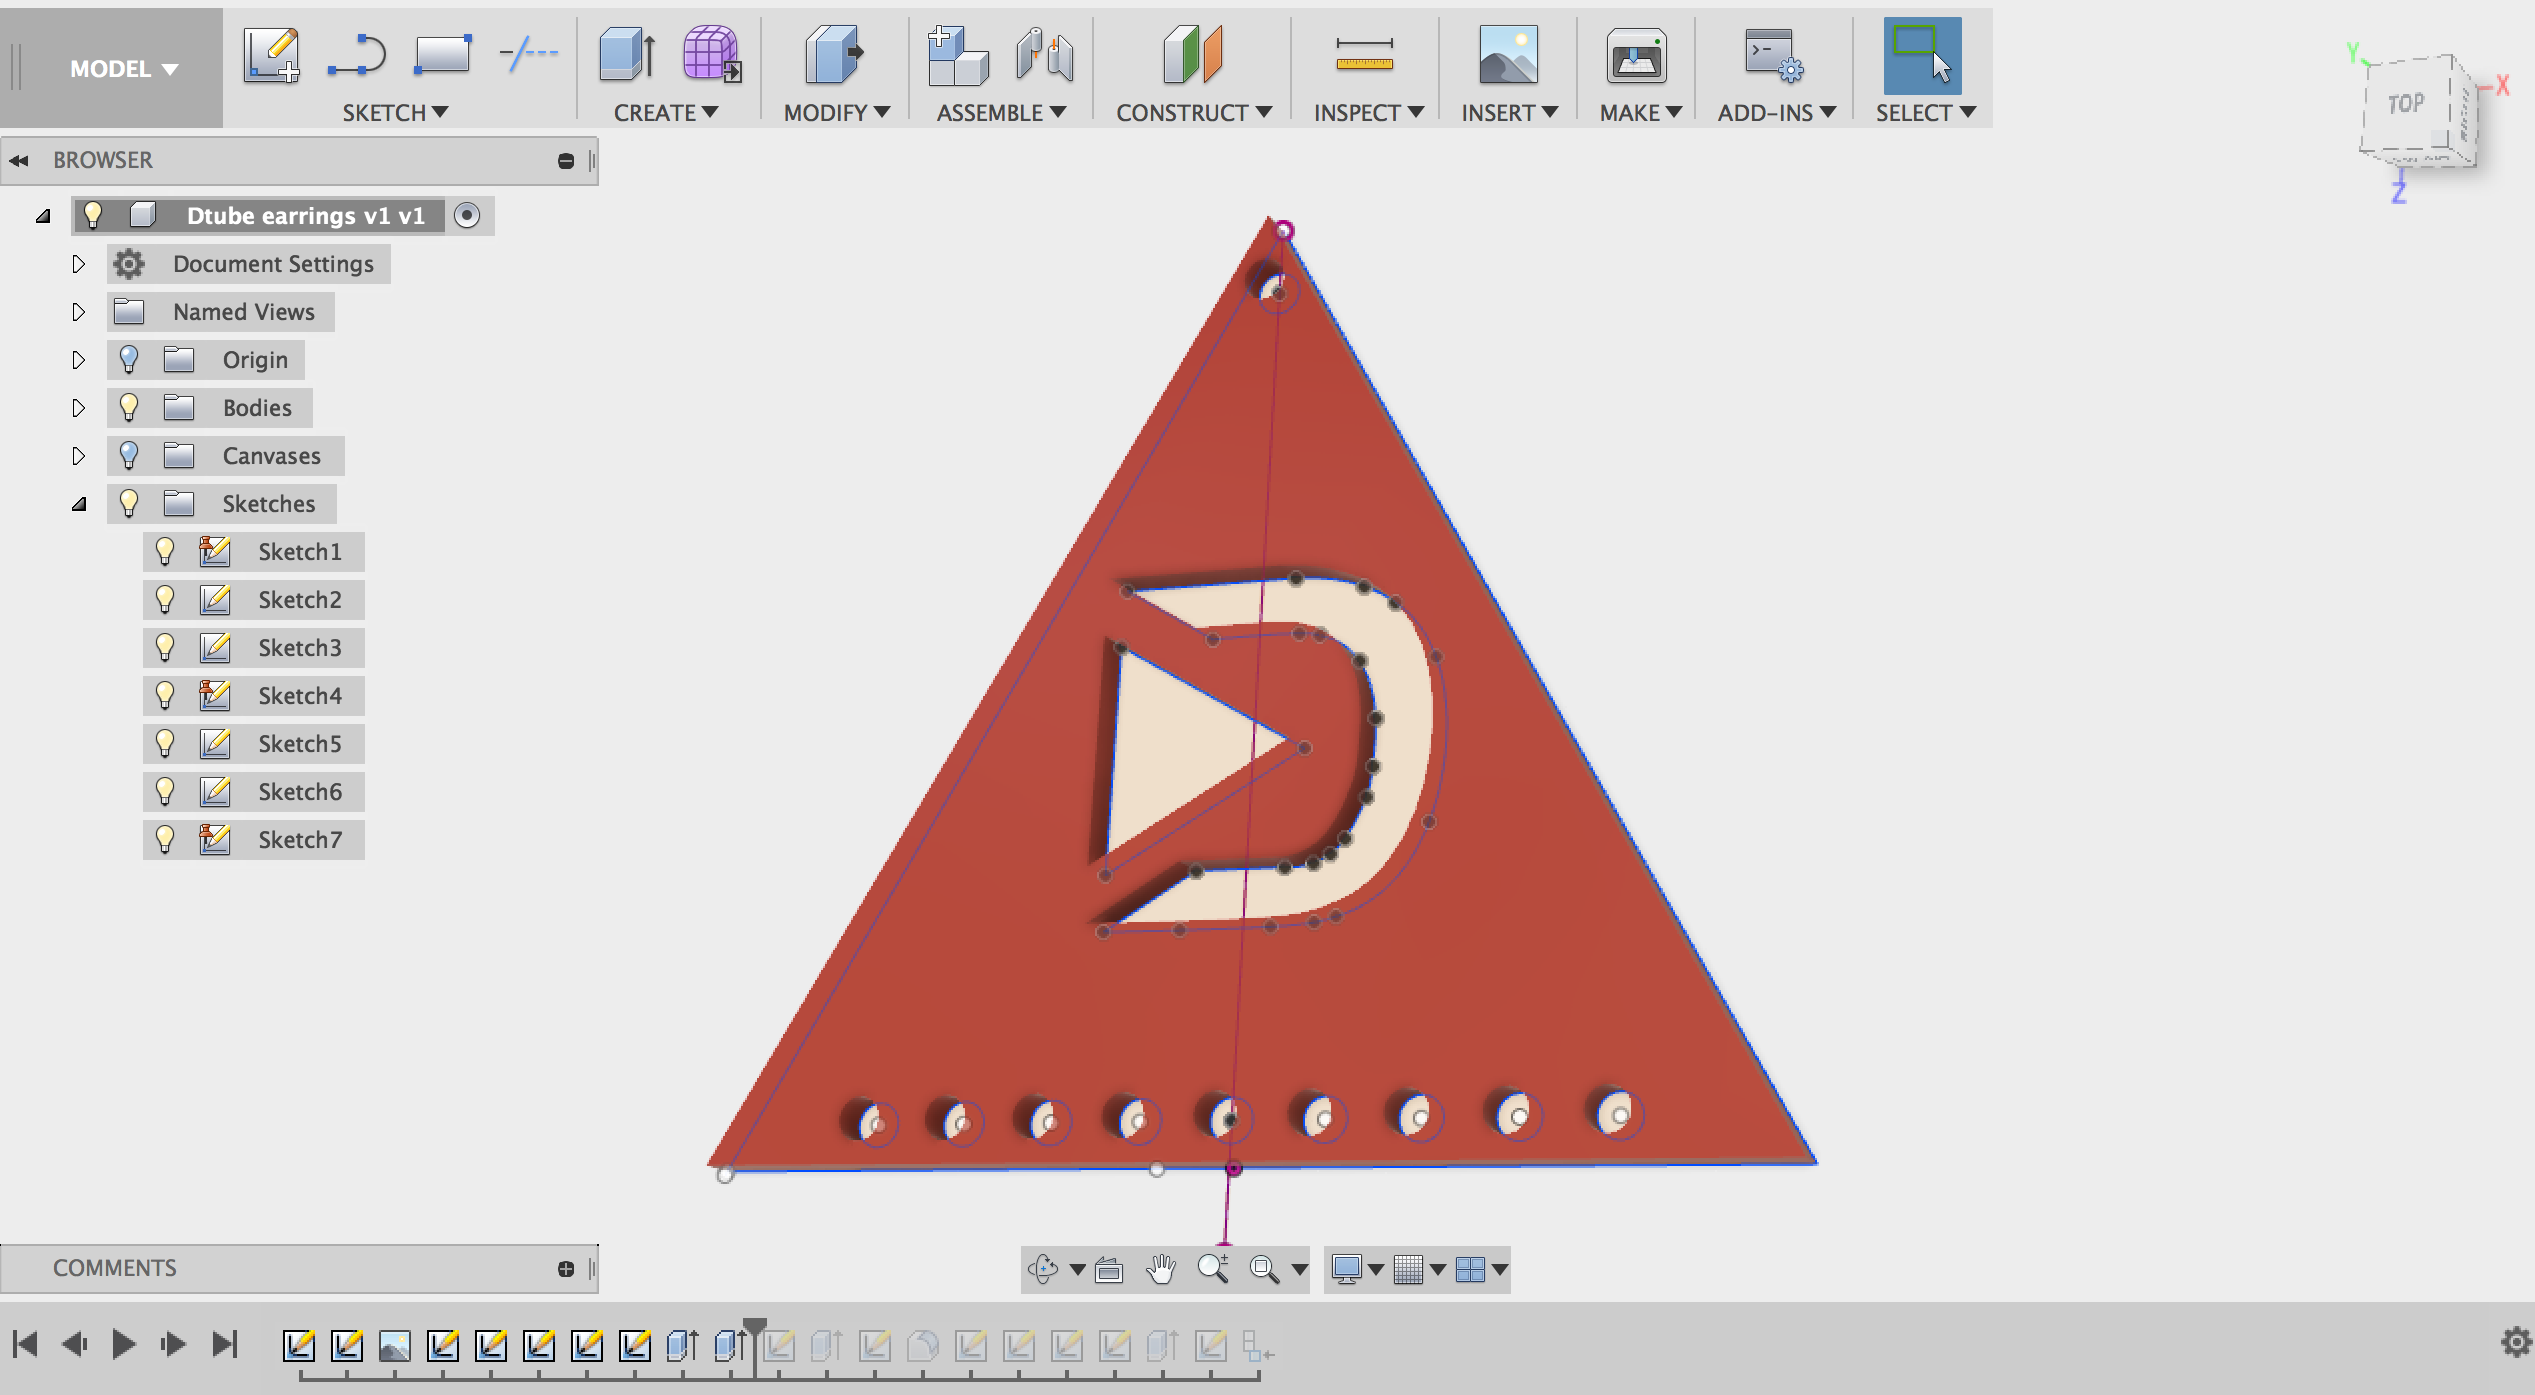
Task: Expand Comments panel plus button
Action: [566, 1269]
